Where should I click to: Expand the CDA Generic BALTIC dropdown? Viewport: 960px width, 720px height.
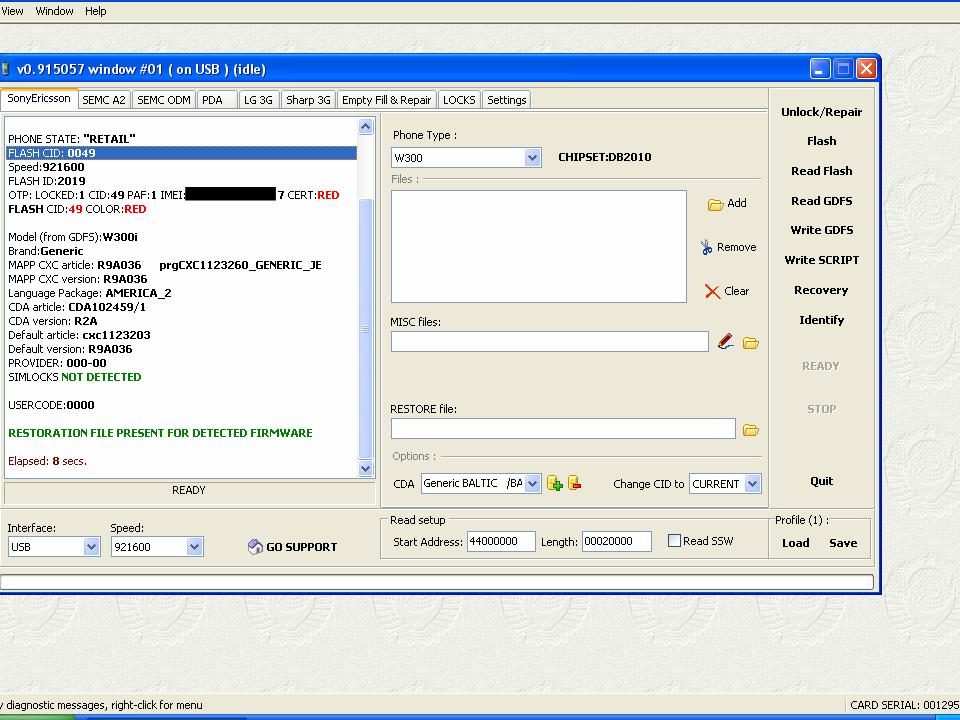click(532, 483)
